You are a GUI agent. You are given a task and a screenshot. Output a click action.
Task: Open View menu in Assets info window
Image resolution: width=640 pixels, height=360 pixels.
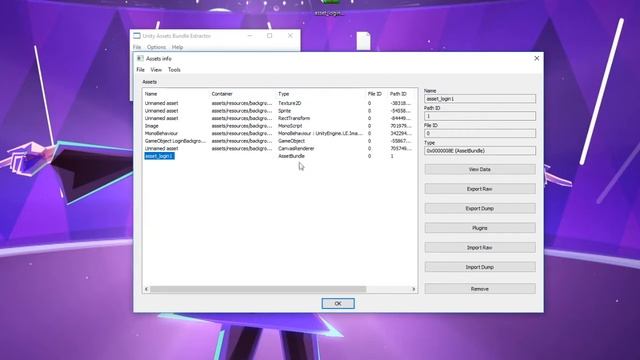click(x=156, y=70)
